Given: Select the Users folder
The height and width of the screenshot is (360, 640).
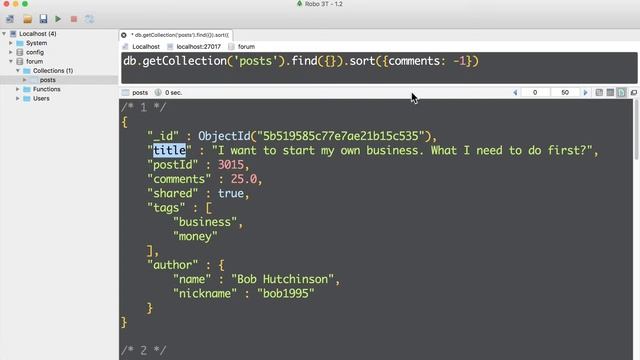Looking at the screenshot, I should point(41,98).
